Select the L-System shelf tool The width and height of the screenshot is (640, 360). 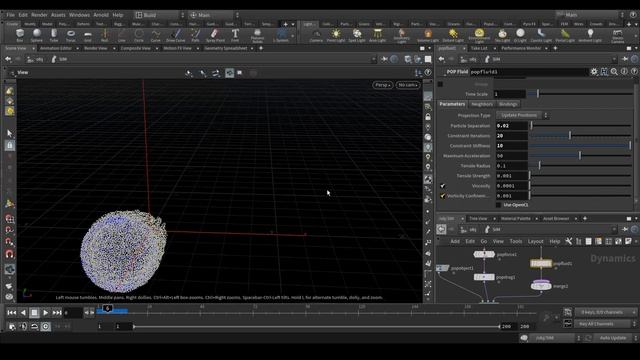[281, 35]
